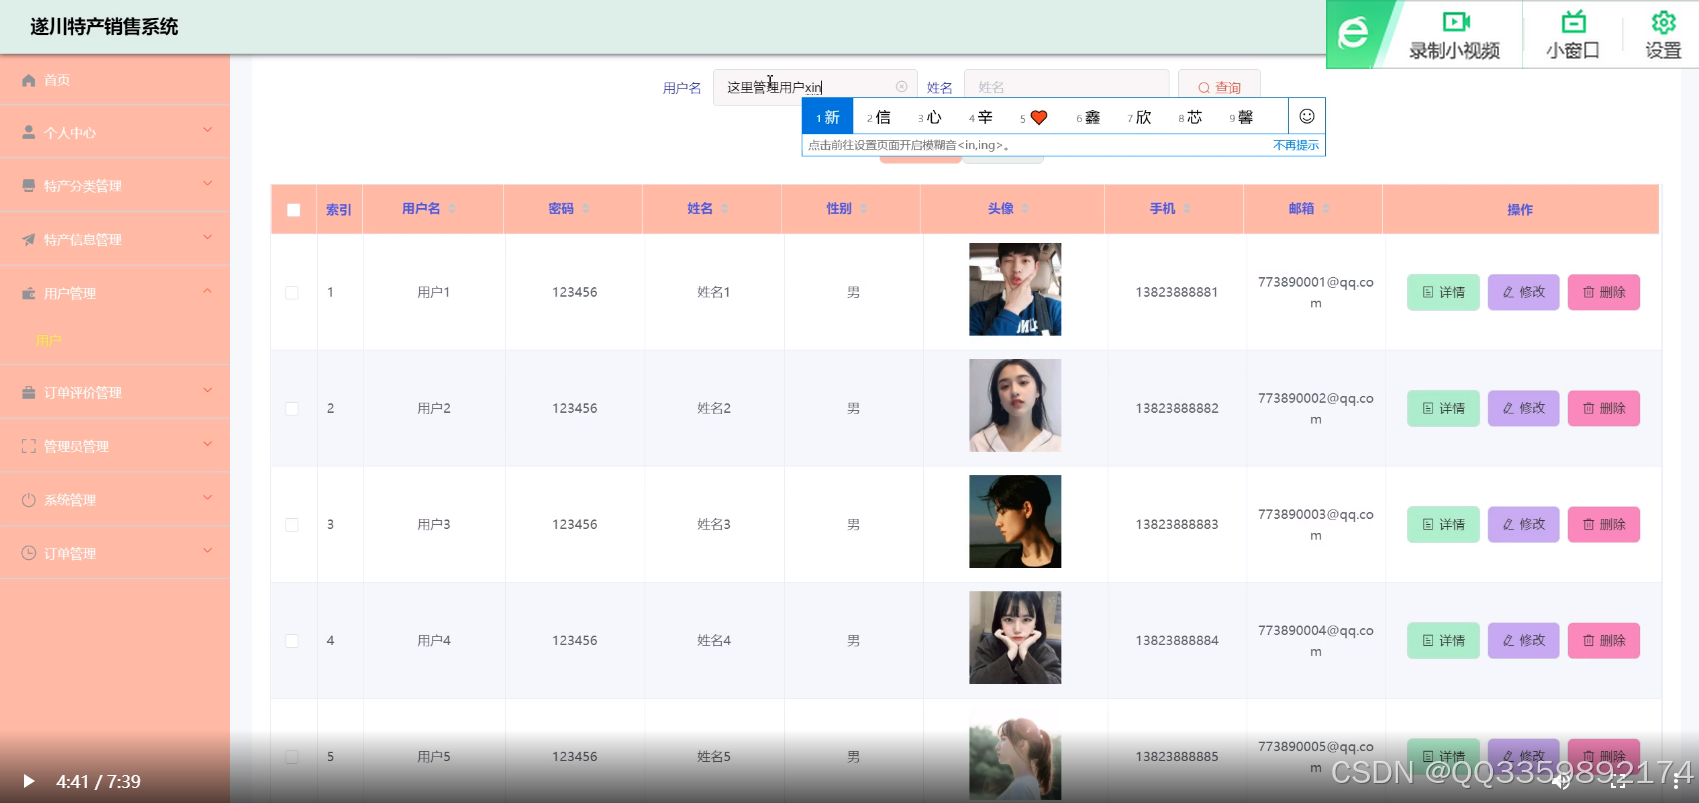Sort by 用户名 column arrows
This screenshot has height=803, width=1699.
[x=452, y=208]
